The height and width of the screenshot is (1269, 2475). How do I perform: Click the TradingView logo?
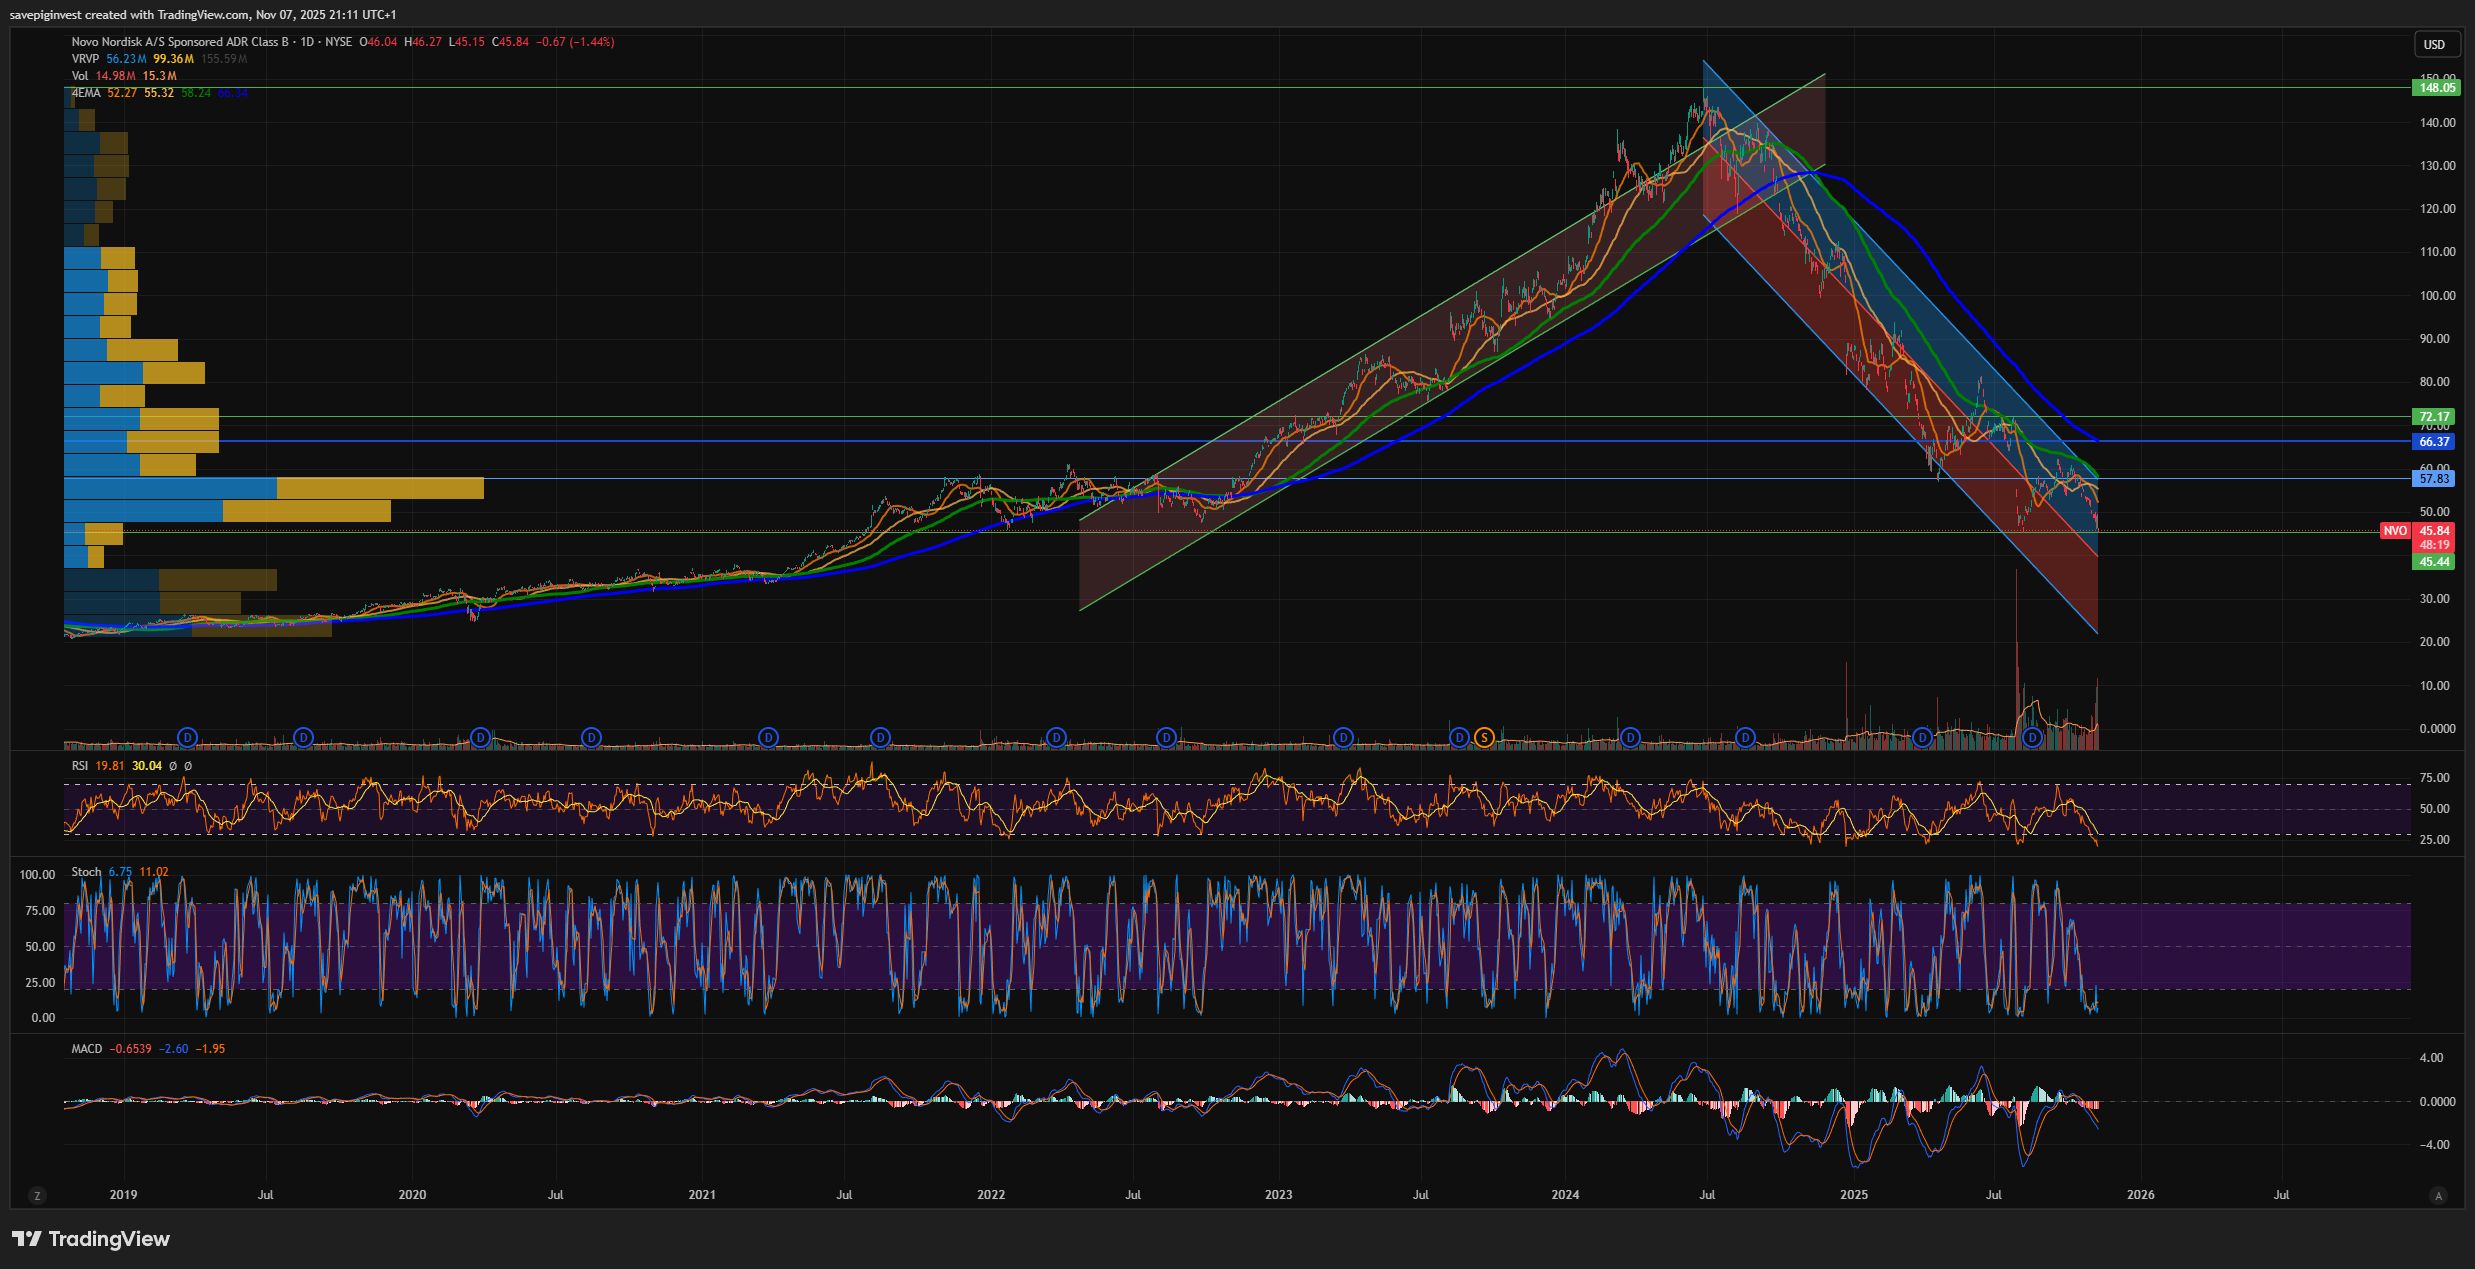91,1239
